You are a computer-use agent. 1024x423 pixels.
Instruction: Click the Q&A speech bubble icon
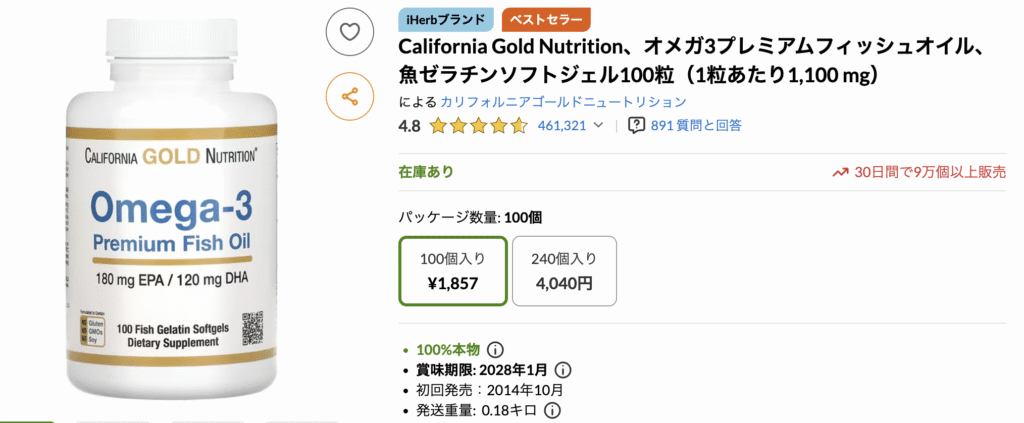[x=636, y=125]
